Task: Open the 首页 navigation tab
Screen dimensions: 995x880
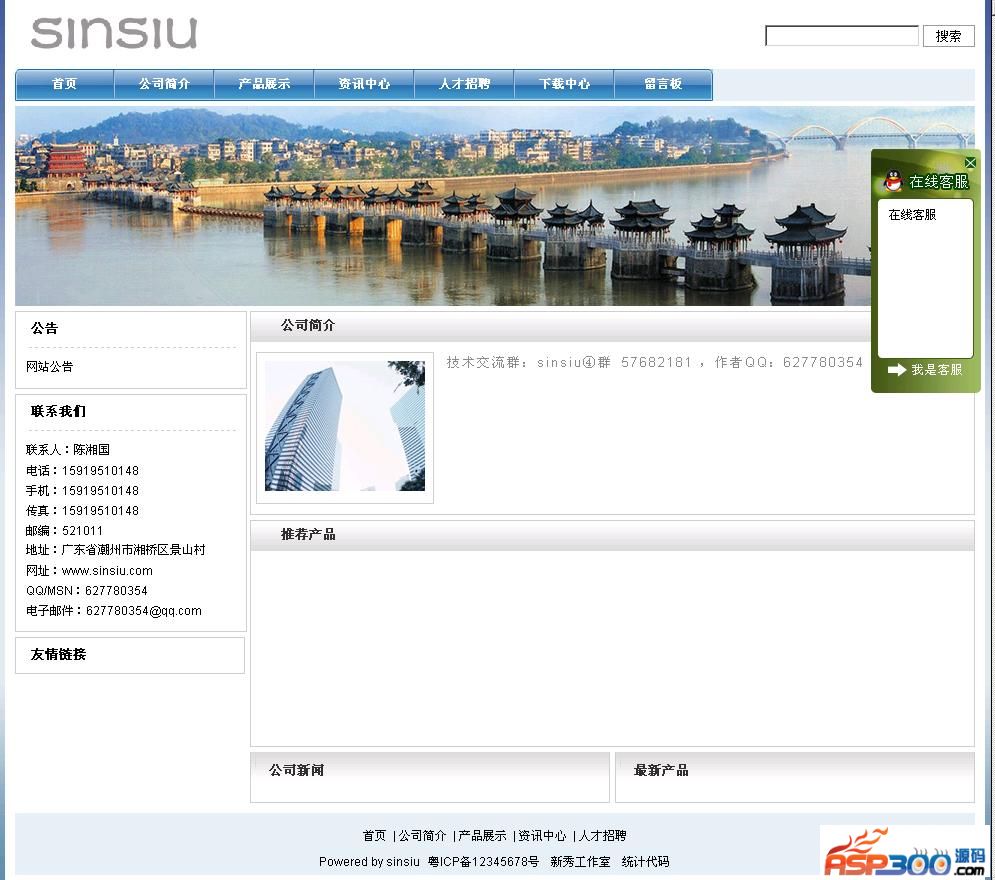Action: (65, 84)
